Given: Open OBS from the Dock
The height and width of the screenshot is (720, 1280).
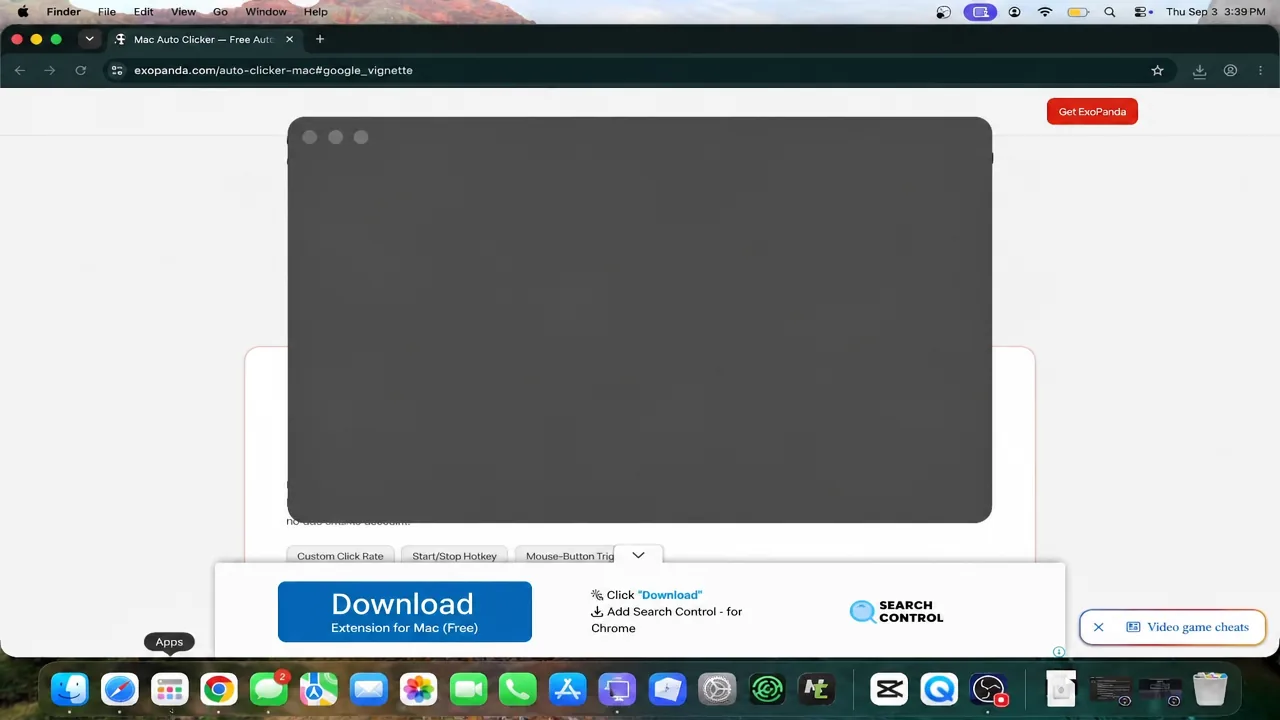Looking at the screenshot, I should pos(988,689).
